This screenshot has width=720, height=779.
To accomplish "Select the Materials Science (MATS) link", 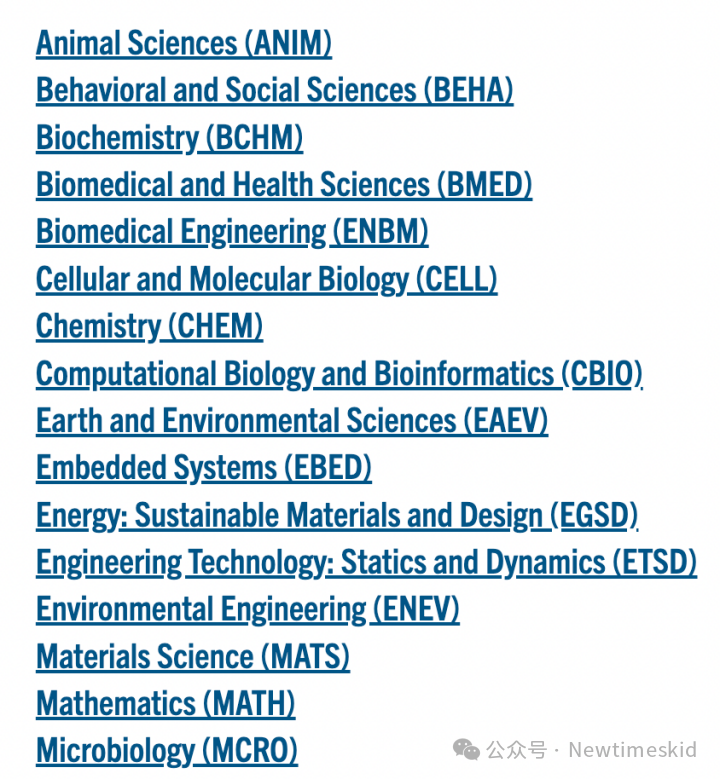I will (x=193, y=657).
